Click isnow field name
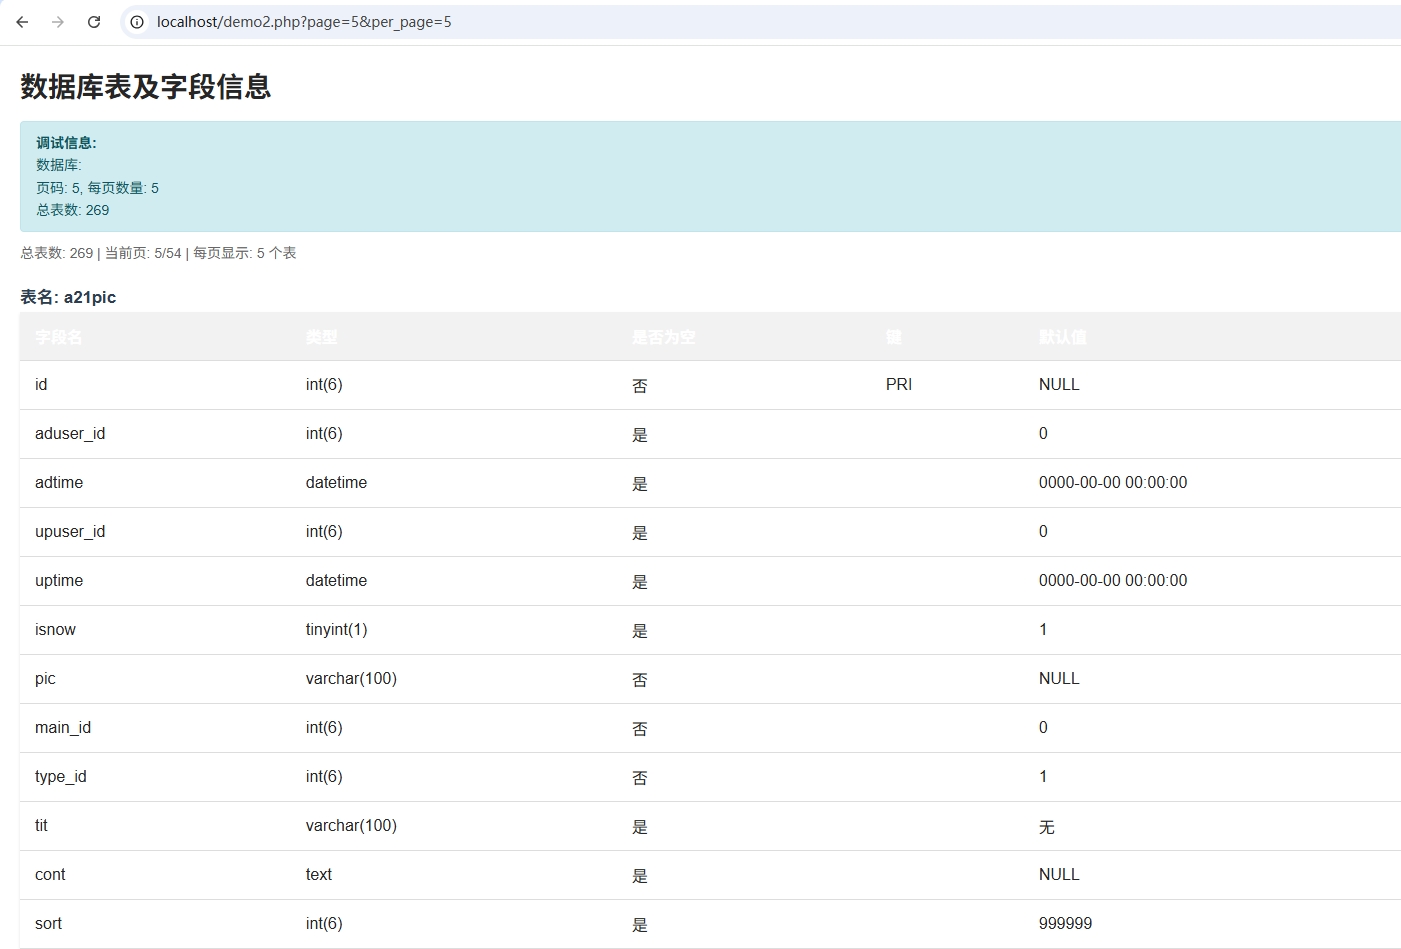The width and height of the screenshot is (1401, 949). tap(55, 630)
